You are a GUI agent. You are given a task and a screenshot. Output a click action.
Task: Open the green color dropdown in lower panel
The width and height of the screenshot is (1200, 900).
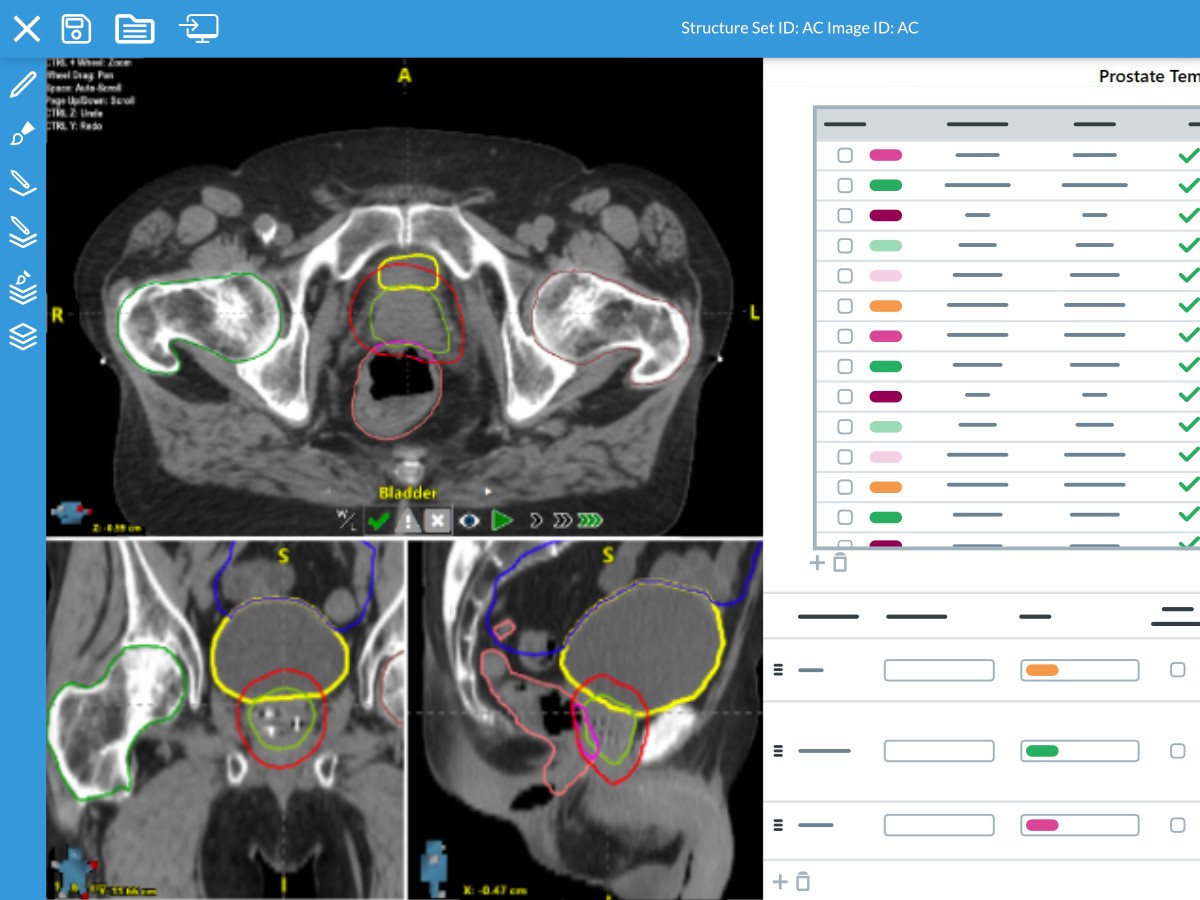point(1079,751)
